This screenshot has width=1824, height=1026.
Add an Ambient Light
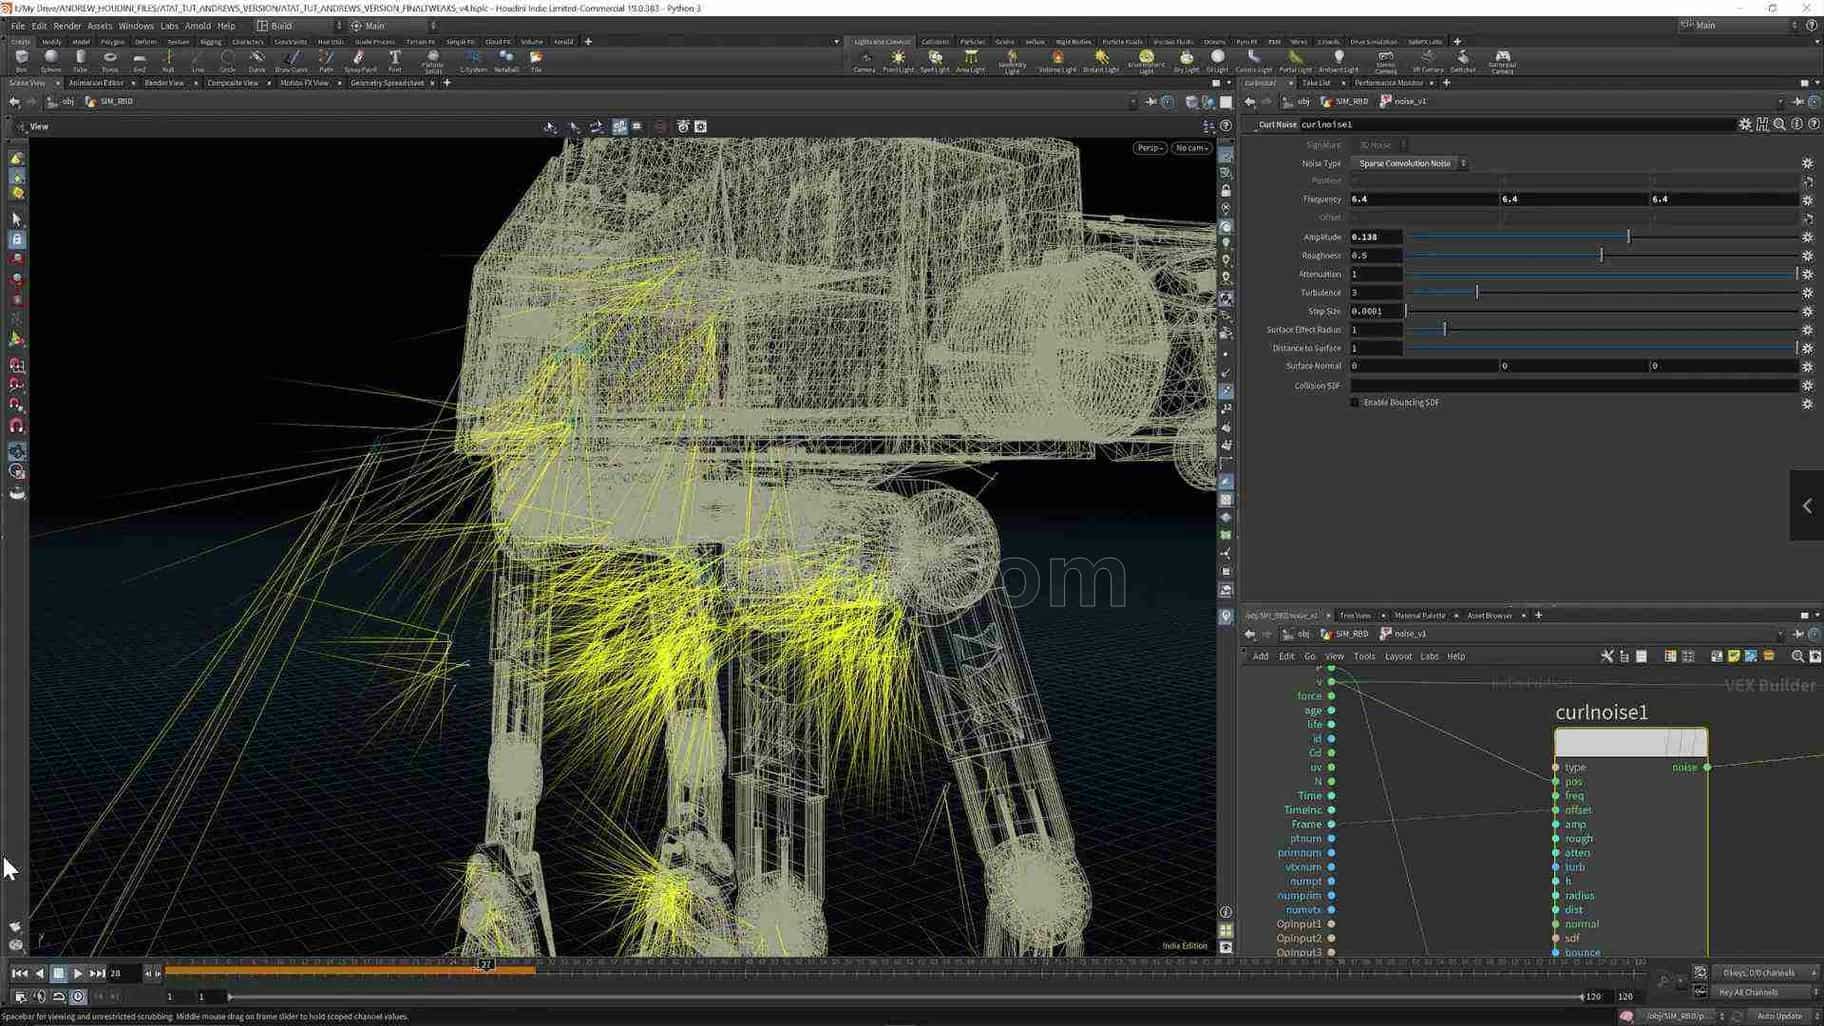(1338, 61)
